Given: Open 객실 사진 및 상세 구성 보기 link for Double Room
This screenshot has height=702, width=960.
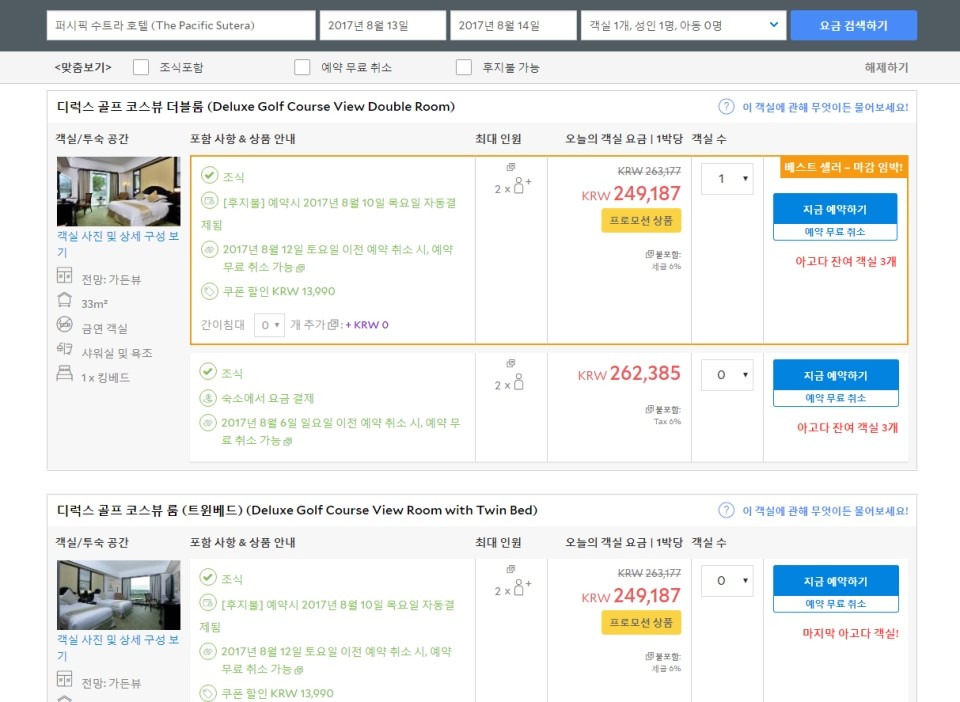Looking at the screenshot, I should pyautogui.click(x=118, y=245).
